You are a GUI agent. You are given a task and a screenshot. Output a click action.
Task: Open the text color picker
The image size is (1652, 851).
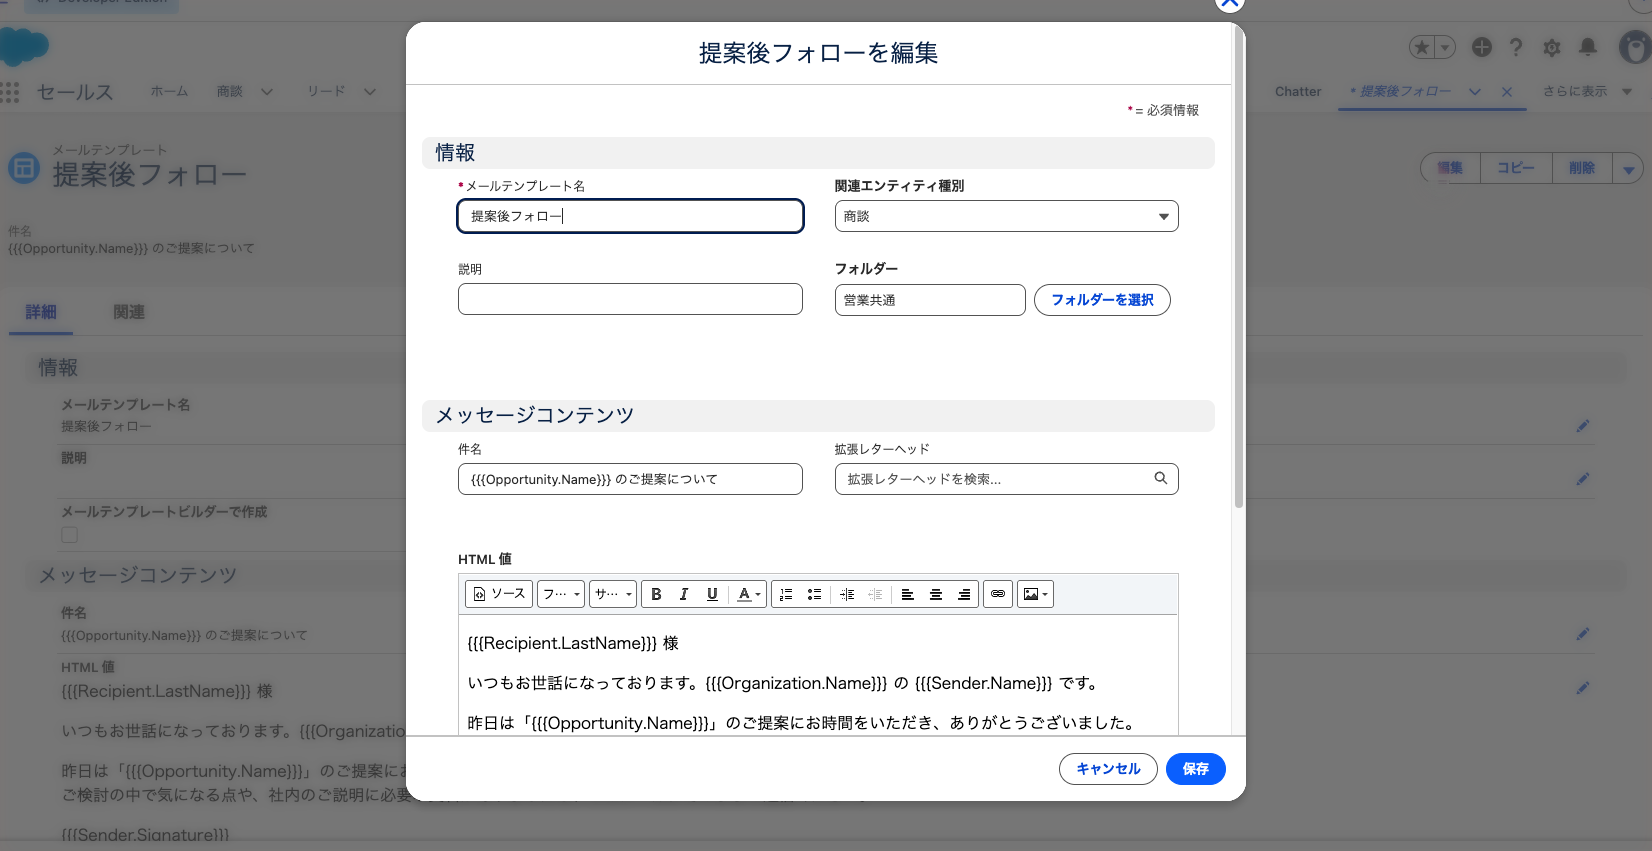click(749, 594)
